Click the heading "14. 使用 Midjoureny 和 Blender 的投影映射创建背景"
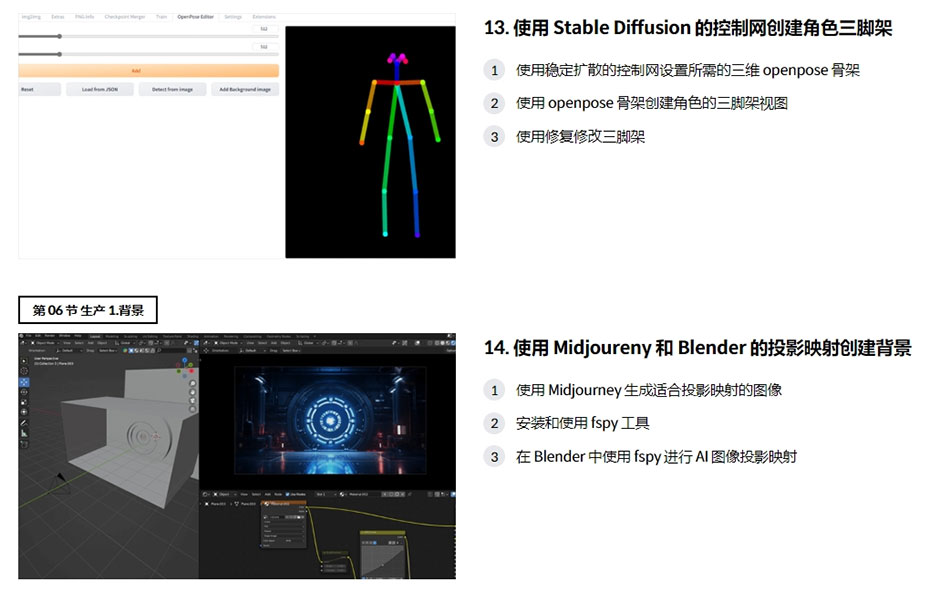 pos(698,348)
